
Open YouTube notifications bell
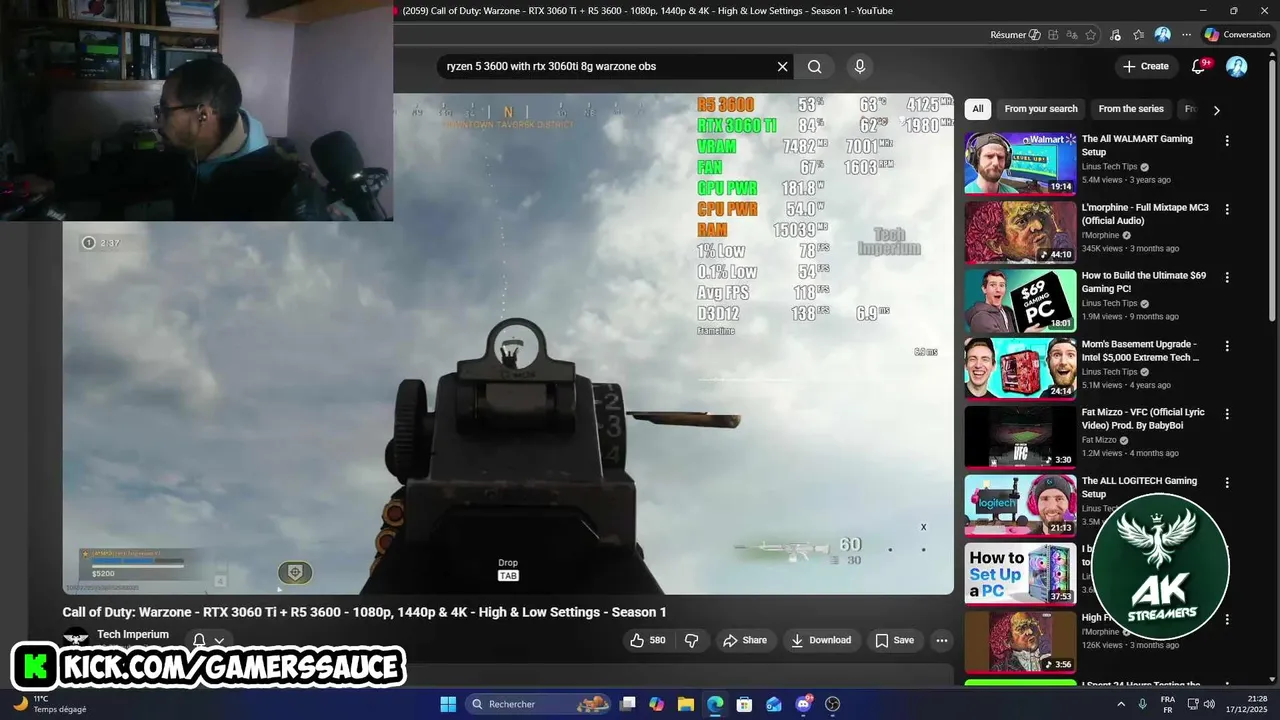(x=1199, y=66)
